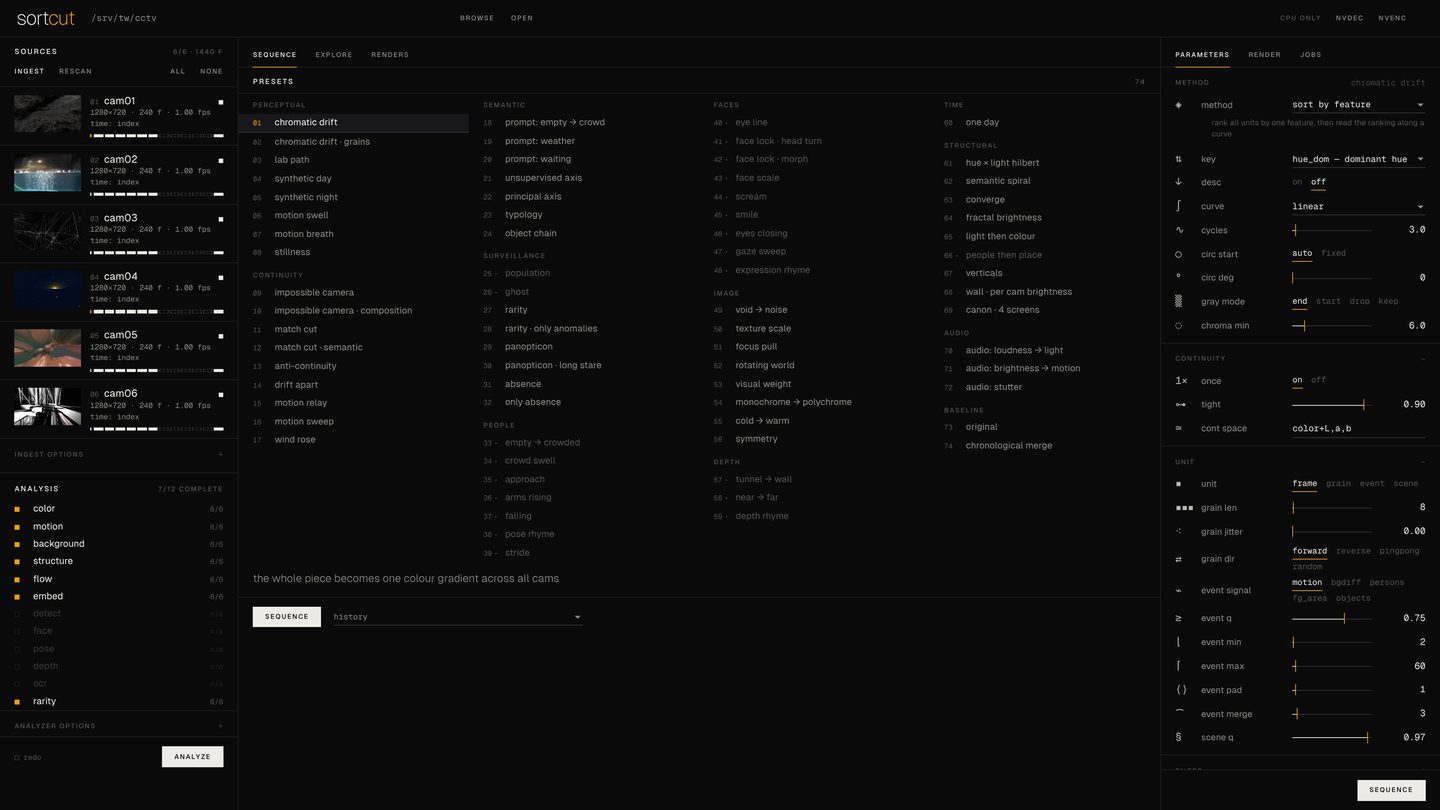This screenshot has width=1440, height=810.
Task: Click the three-squares icon beside grain len
Action: (1184, 508)
